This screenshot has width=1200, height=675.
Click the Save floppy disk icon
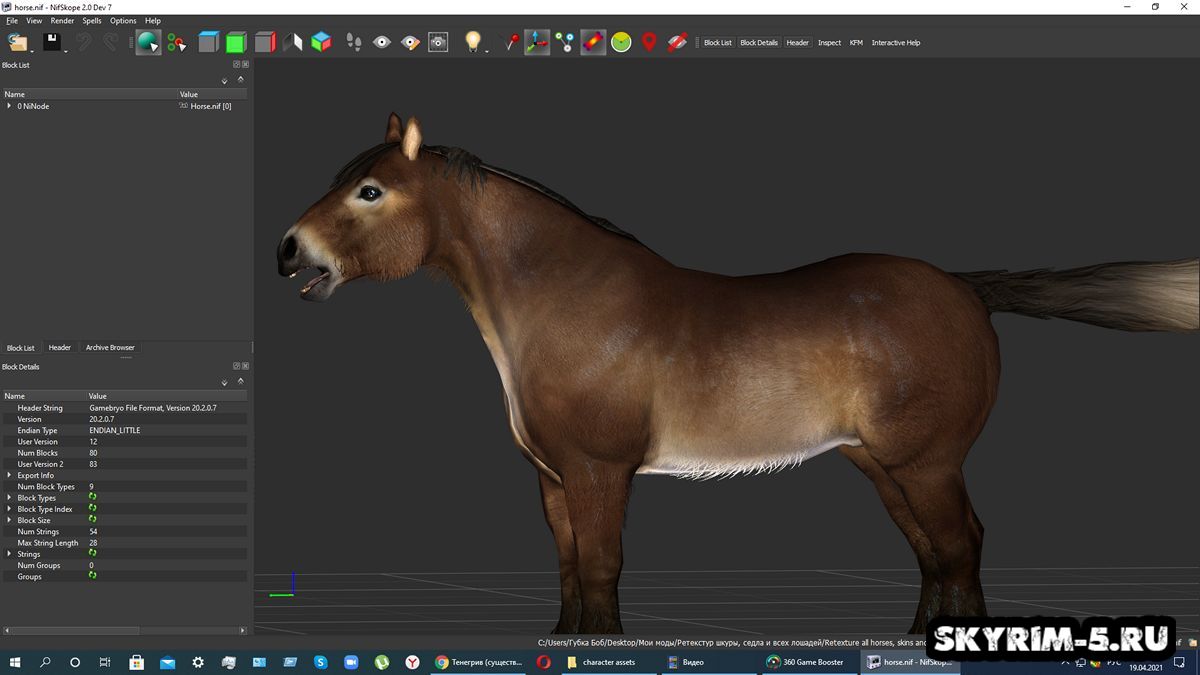(x=52, y=42)
